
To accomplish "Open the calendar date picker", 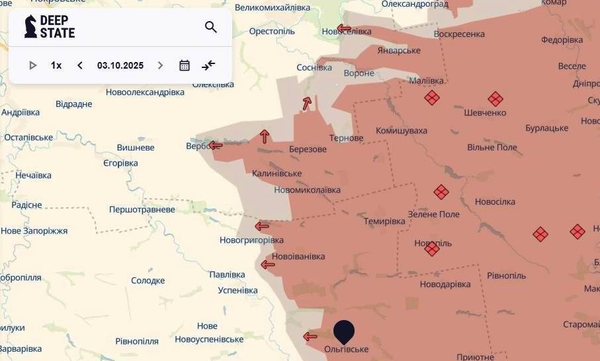I will click(x=184, y=65).
